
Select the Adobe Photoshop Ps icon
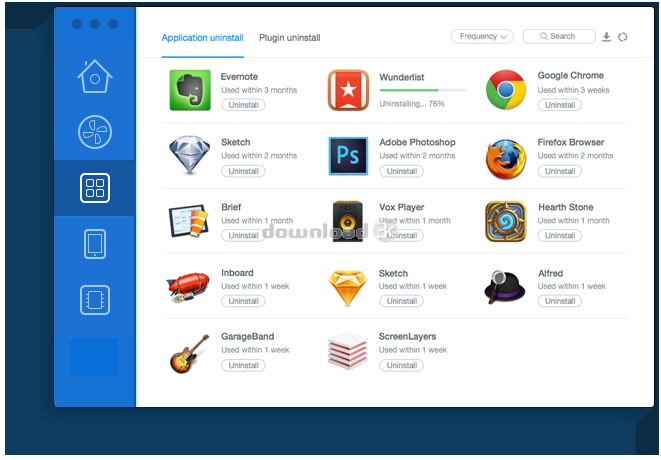pos(348,156)
